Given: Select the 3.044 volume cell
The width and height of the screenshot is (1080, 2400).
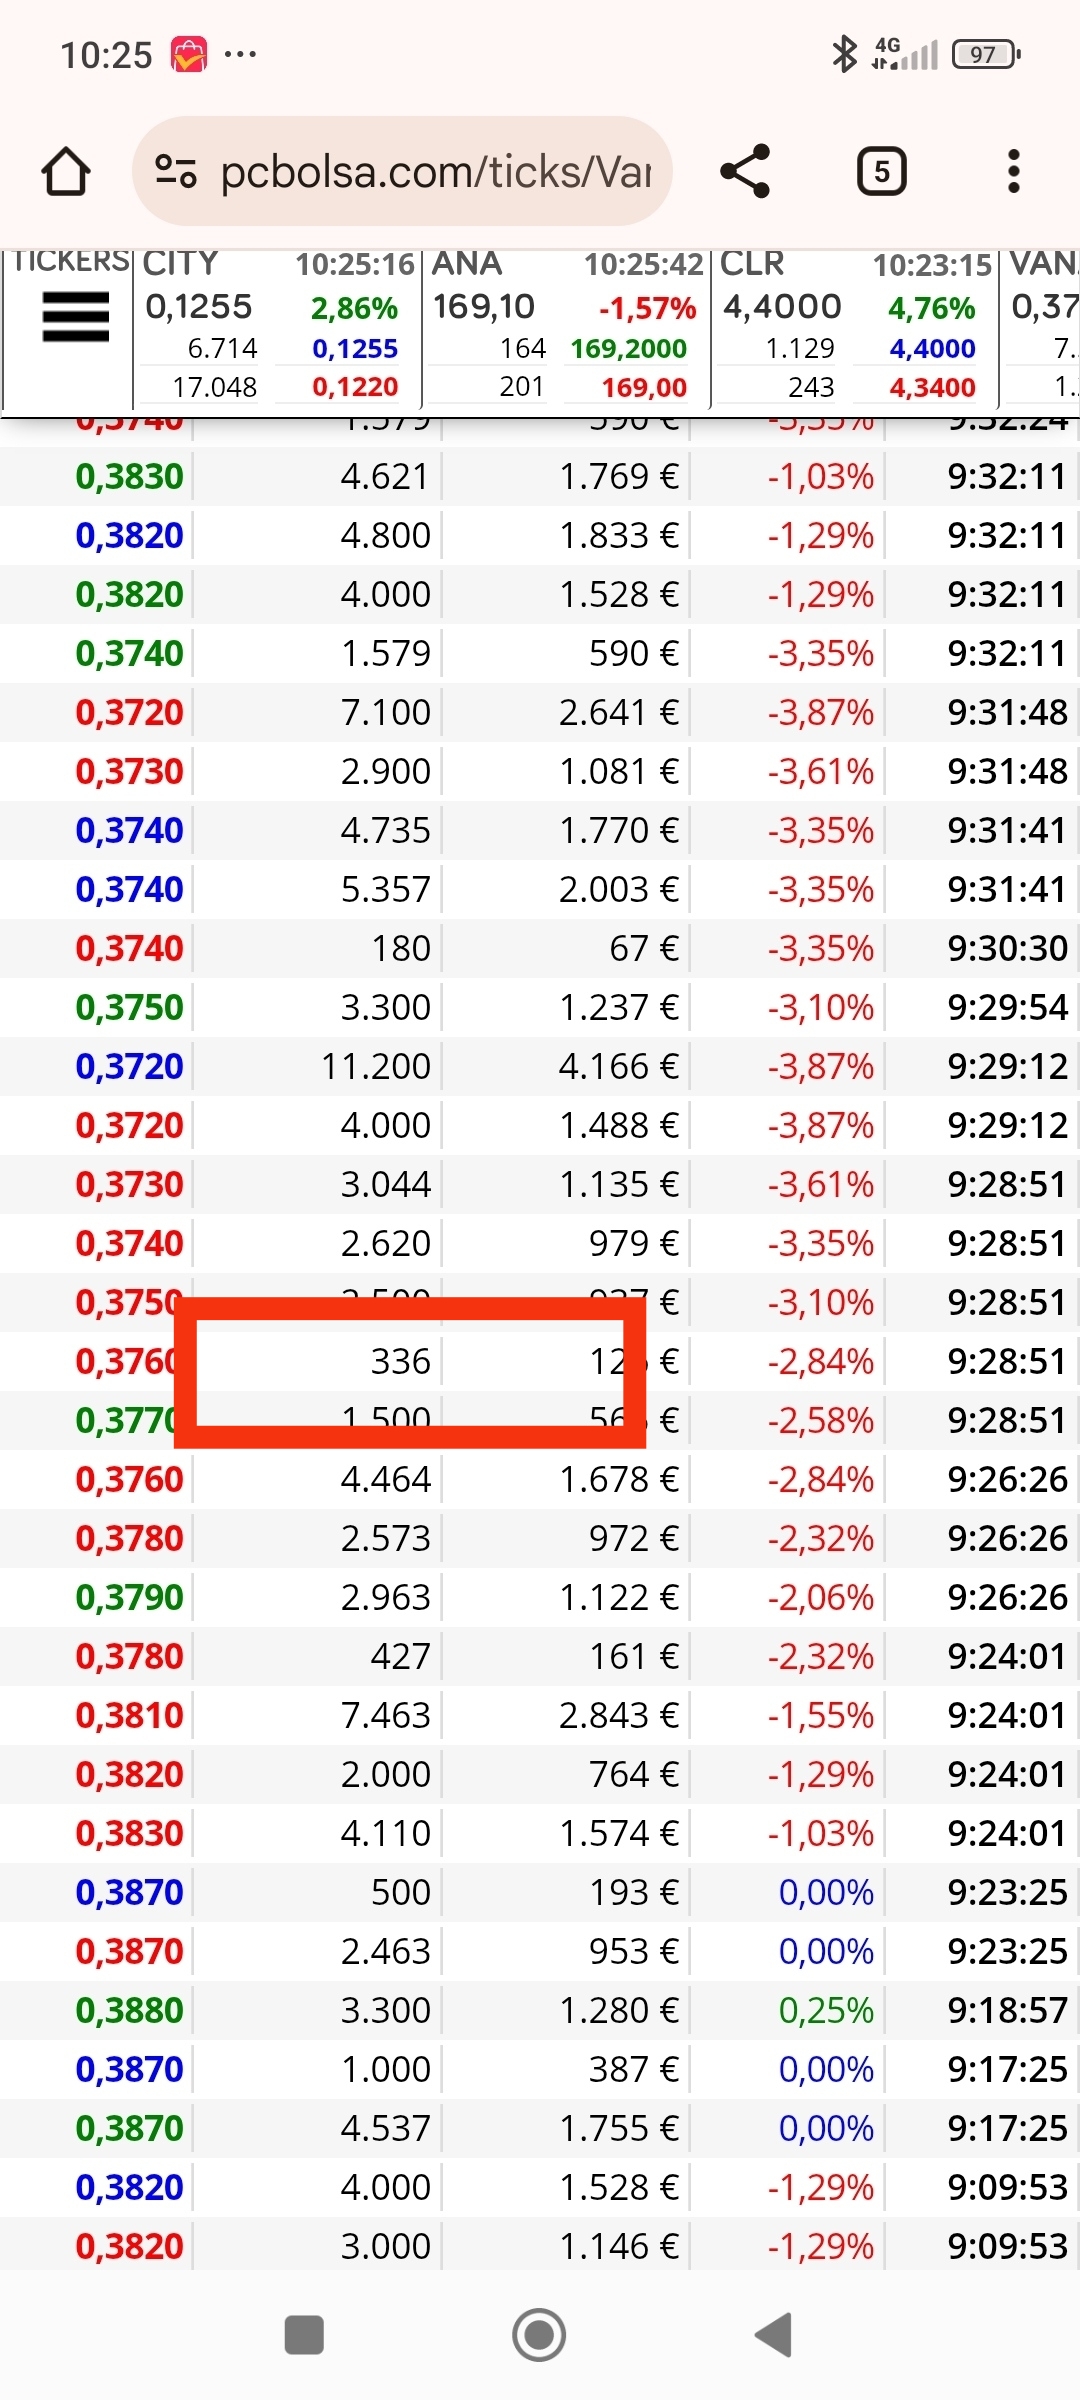Looking at the screenshot, I should click(x=385, y=1185).
